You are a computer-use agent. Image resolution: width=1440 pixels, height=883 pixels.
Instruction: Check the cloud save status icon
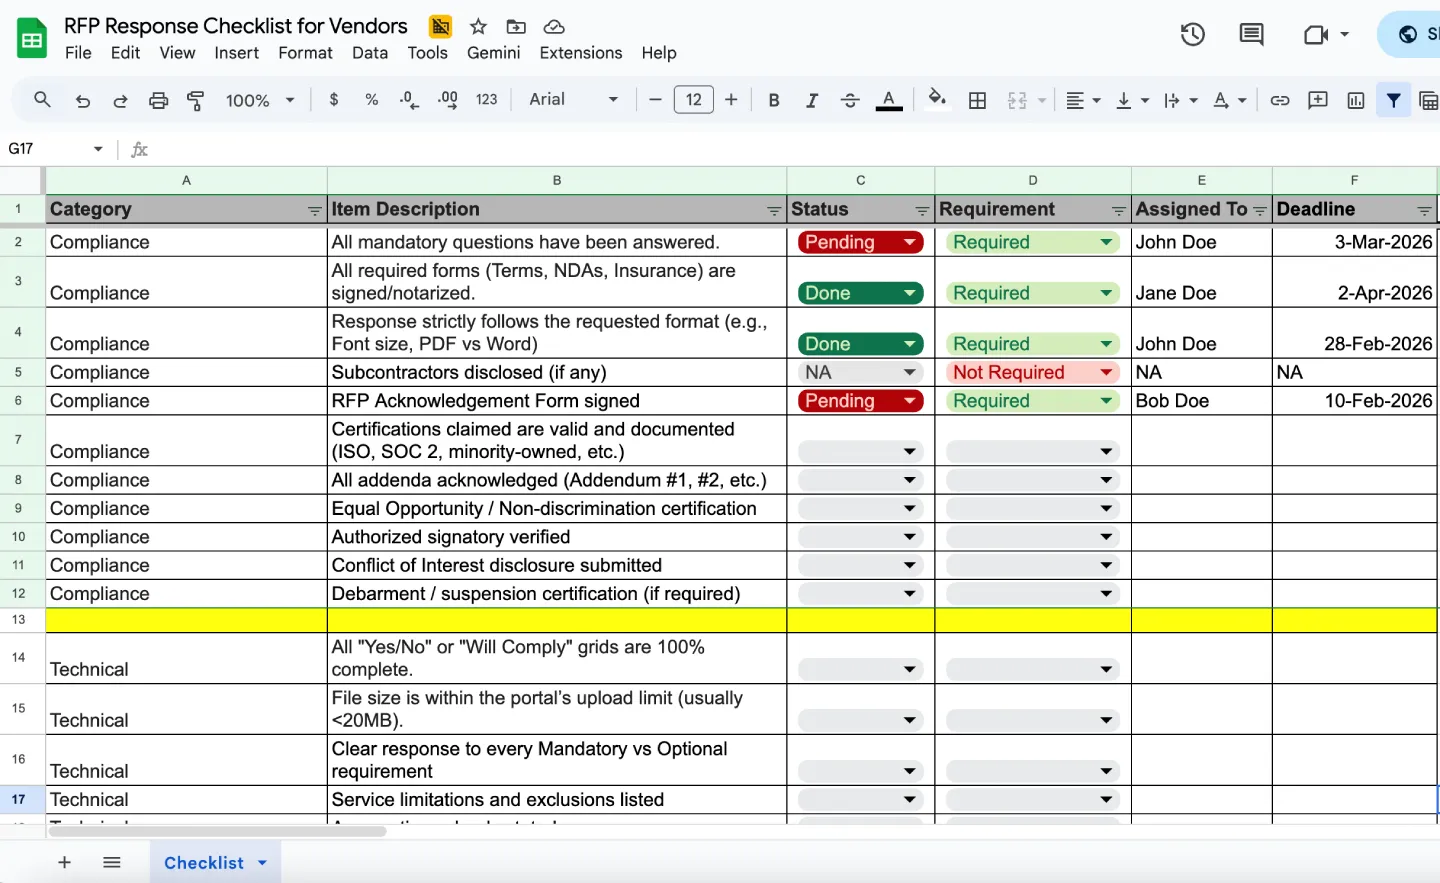click(554, 26)
